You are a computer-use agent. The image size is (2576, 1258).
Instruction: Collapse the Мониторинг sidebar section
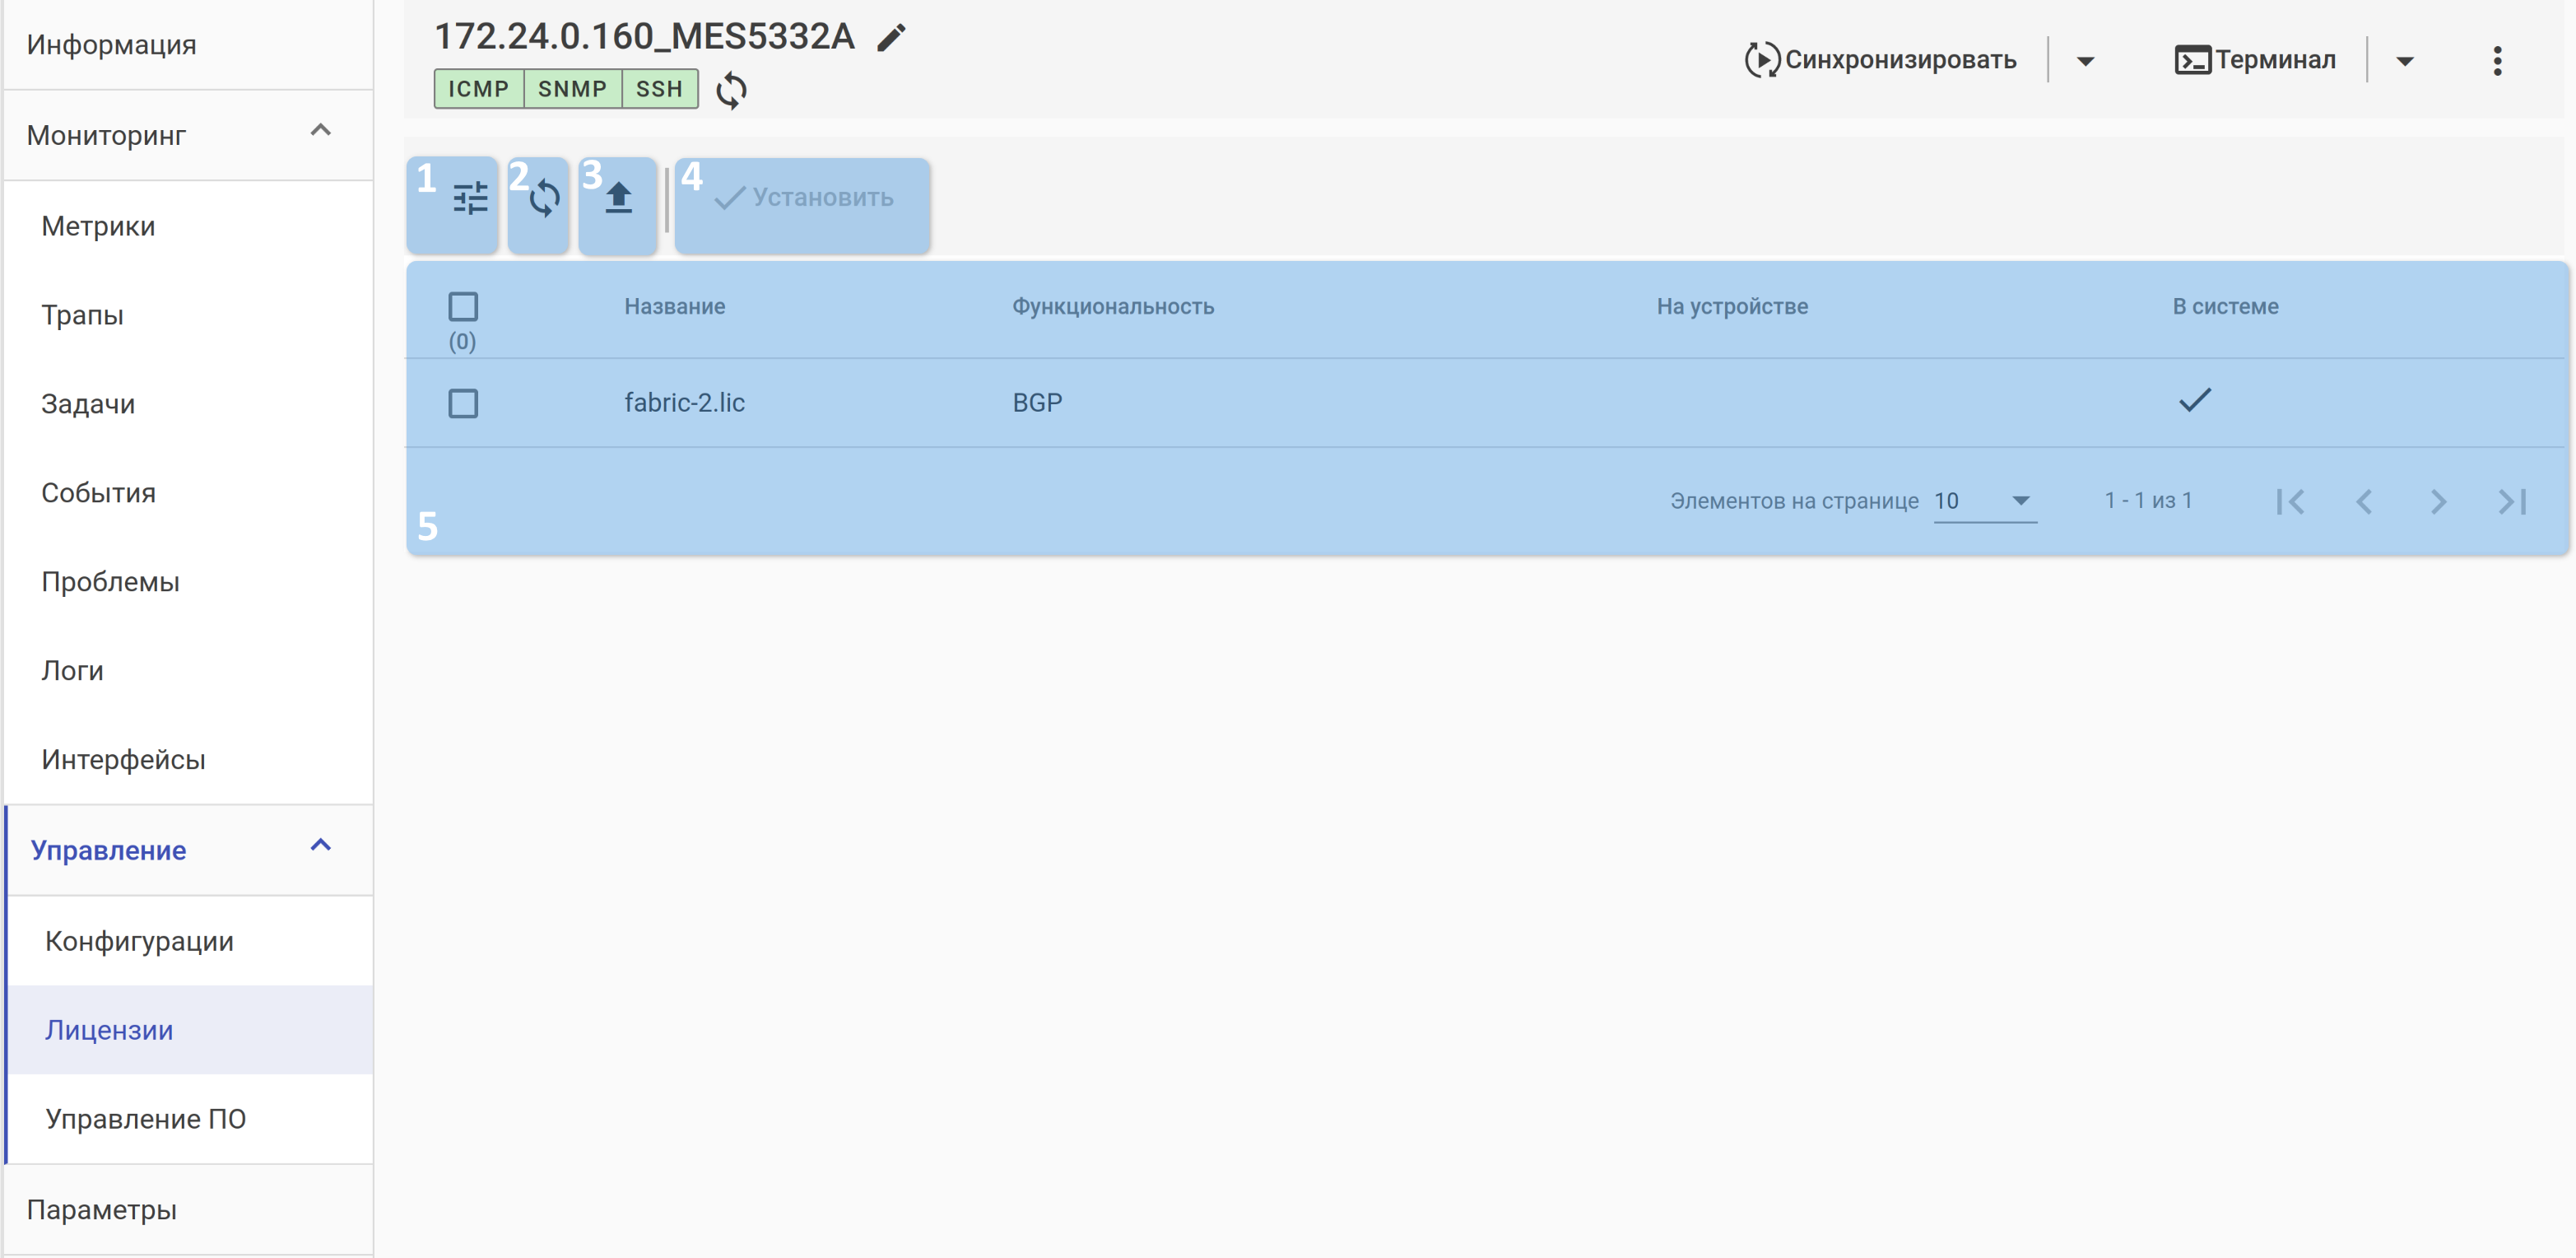click(320, 131)
